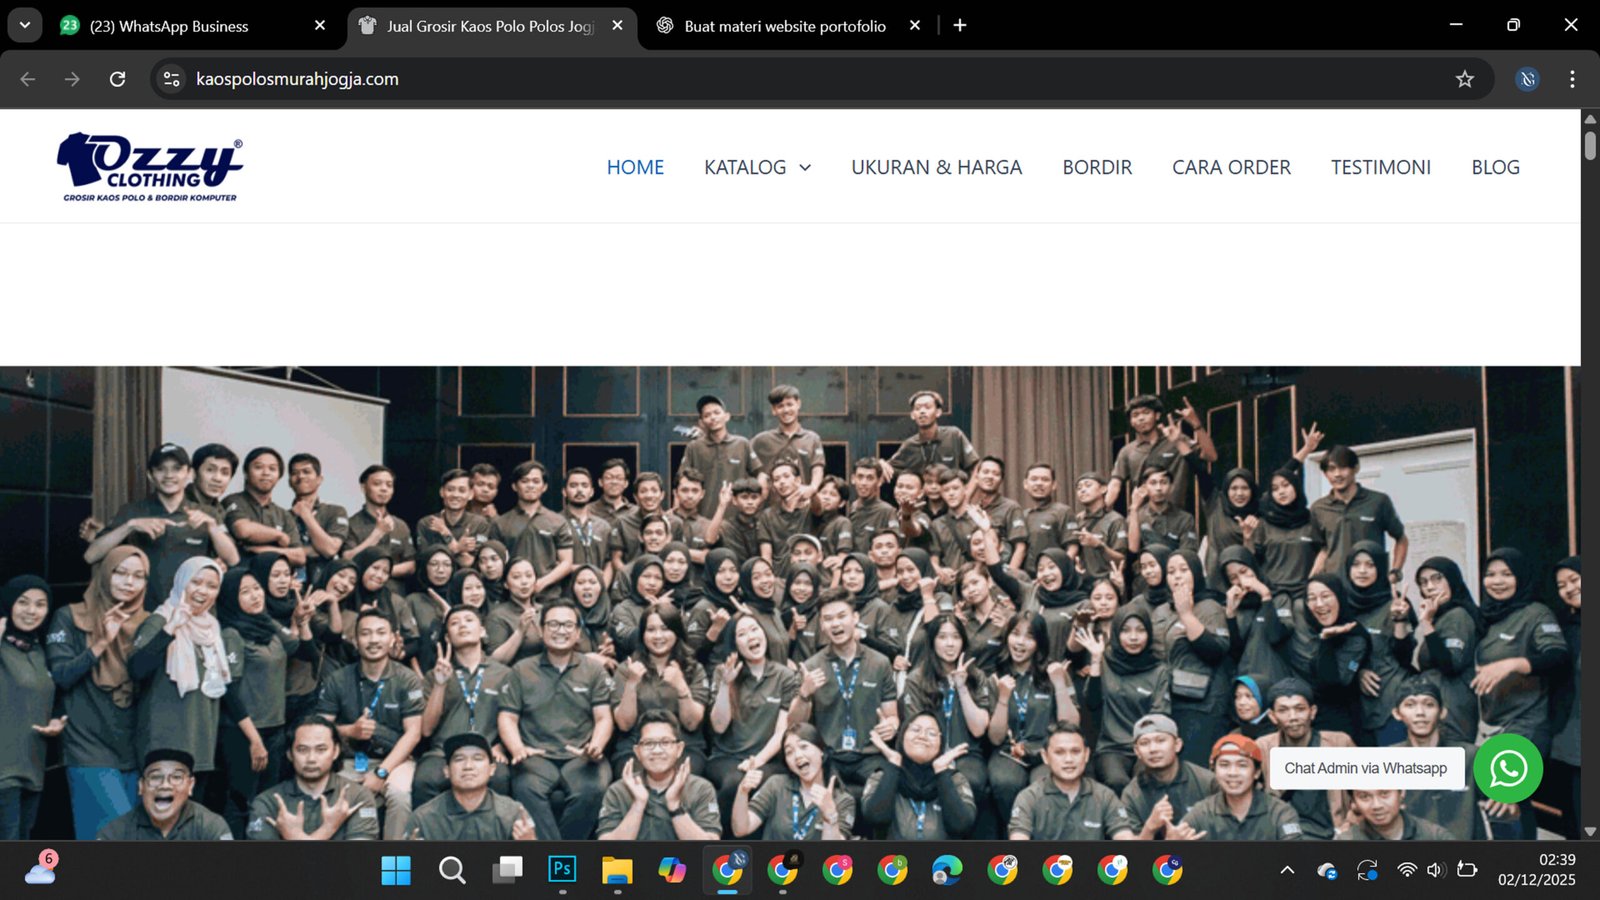
Task: Click Chat Admin via Whatsapp label
Action: [1365, 768]
